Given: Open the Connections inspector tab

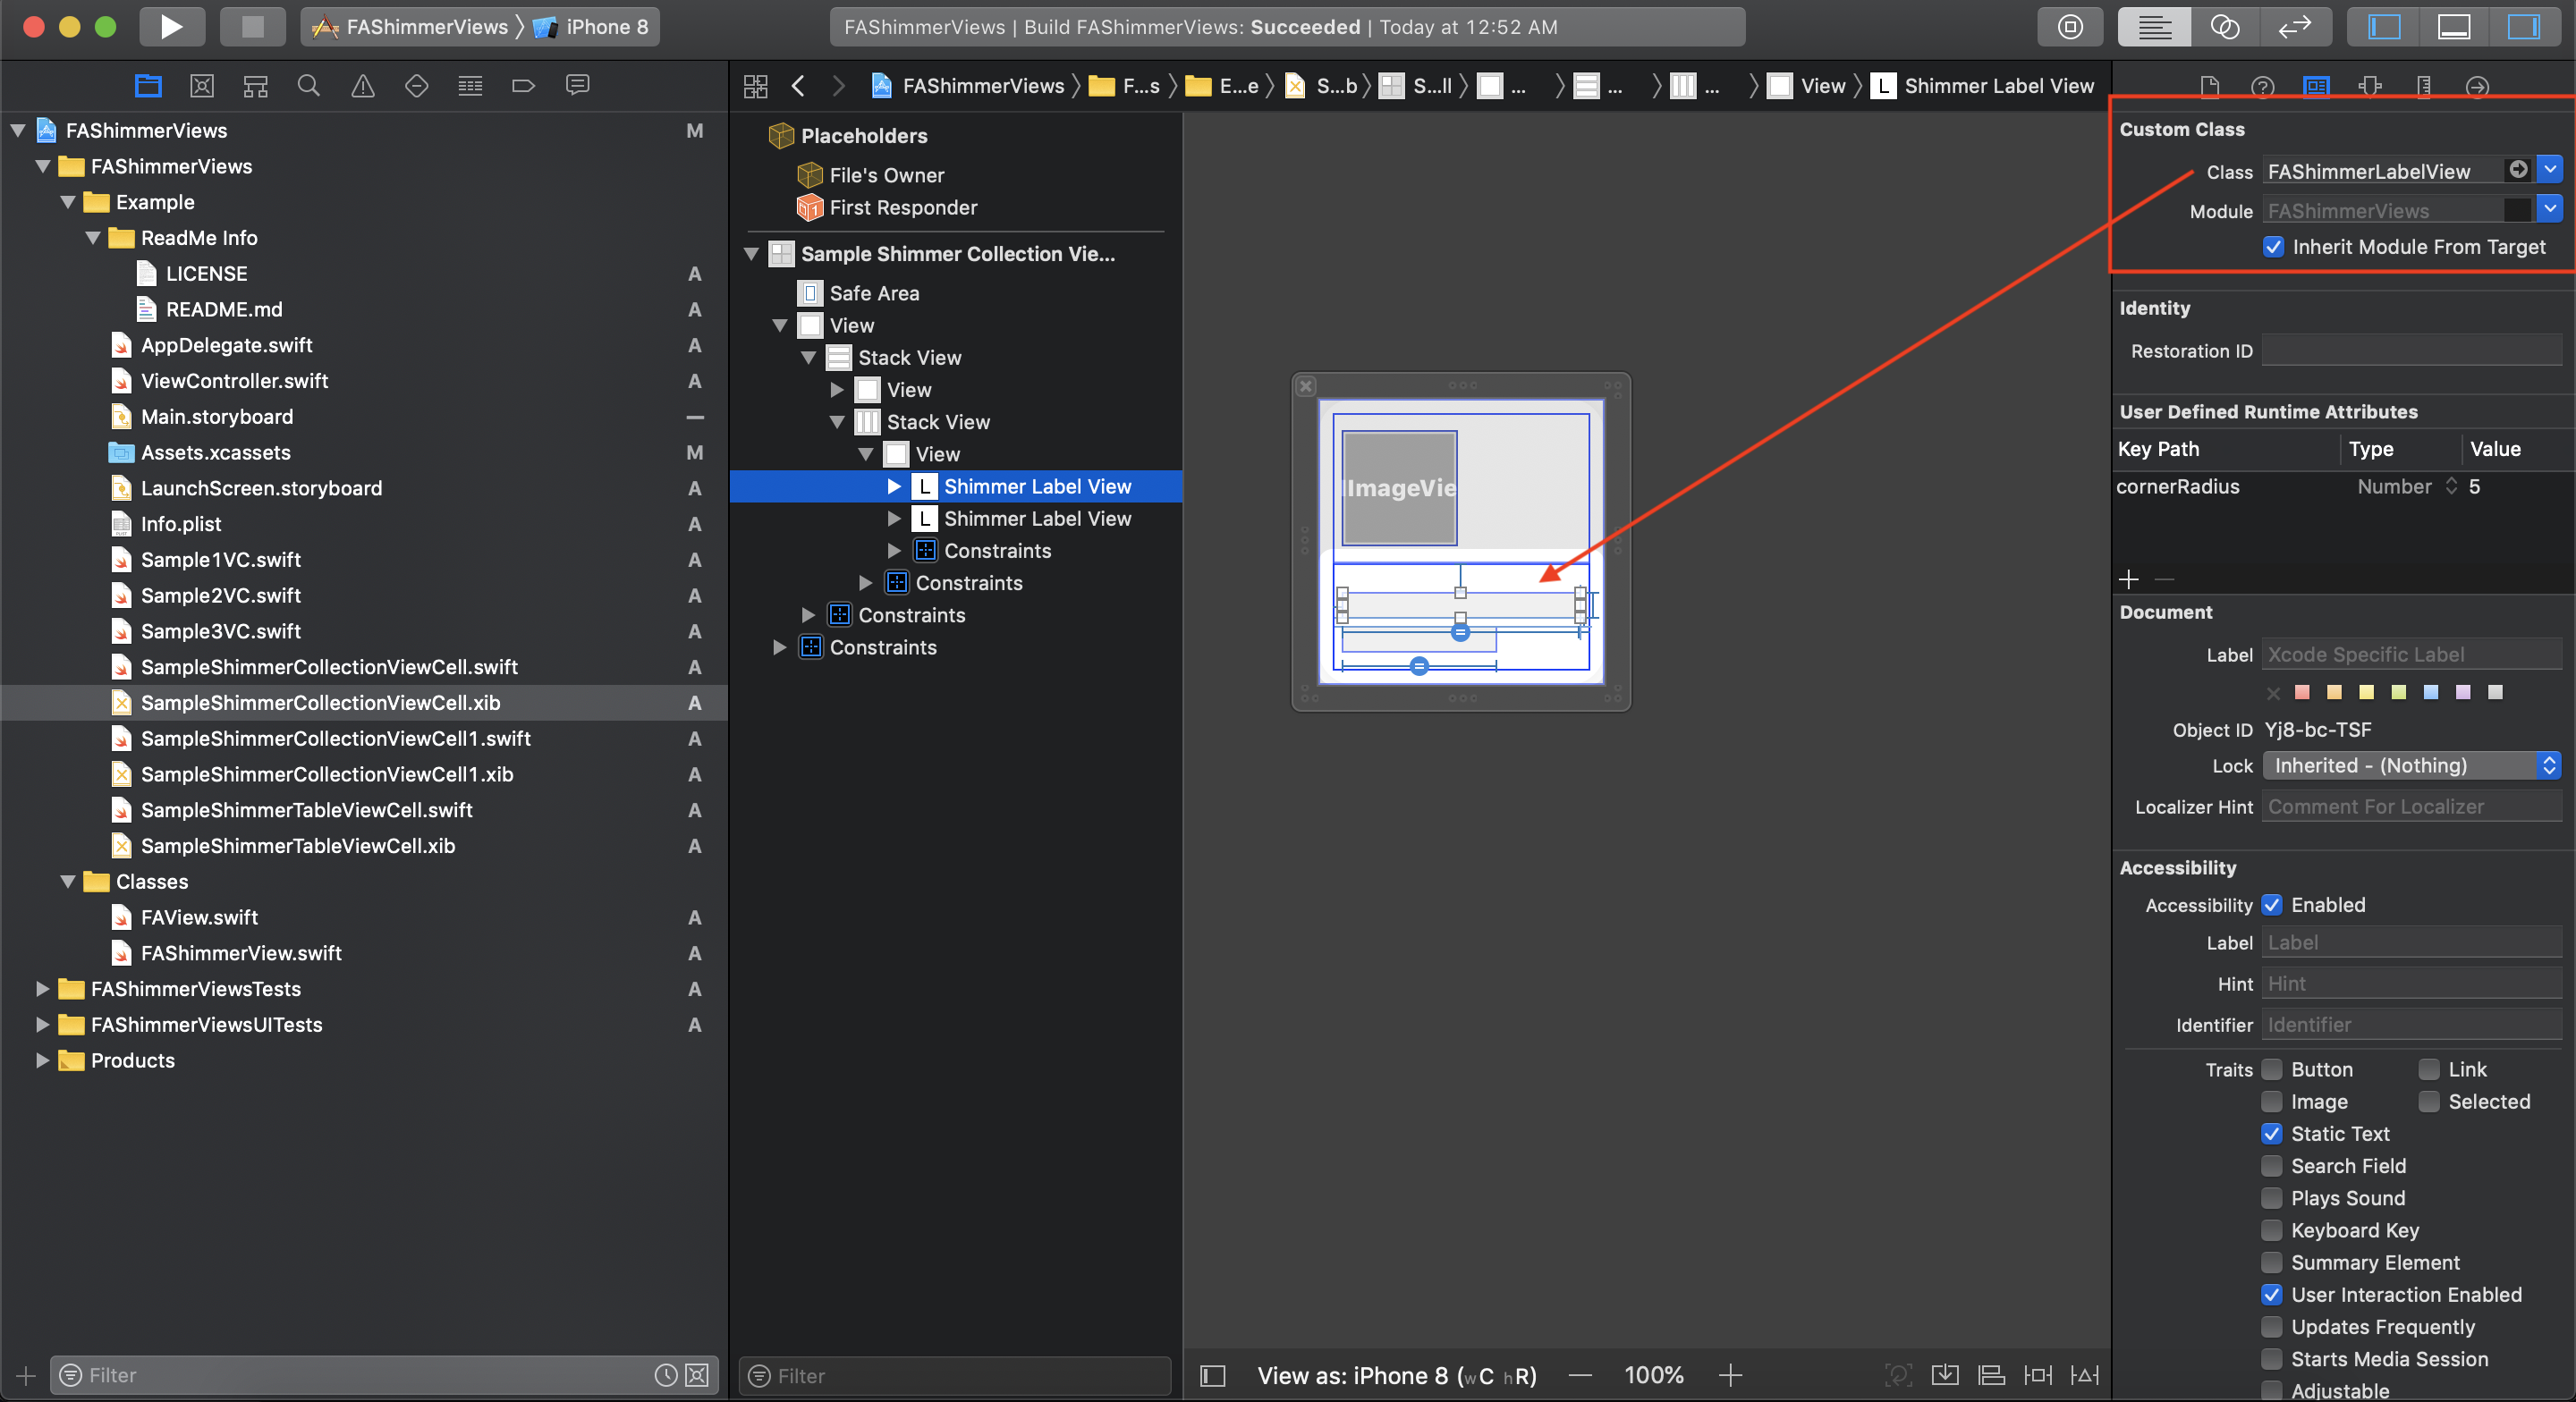Looking at the screenshot, I should click(x=2476, y=87).
